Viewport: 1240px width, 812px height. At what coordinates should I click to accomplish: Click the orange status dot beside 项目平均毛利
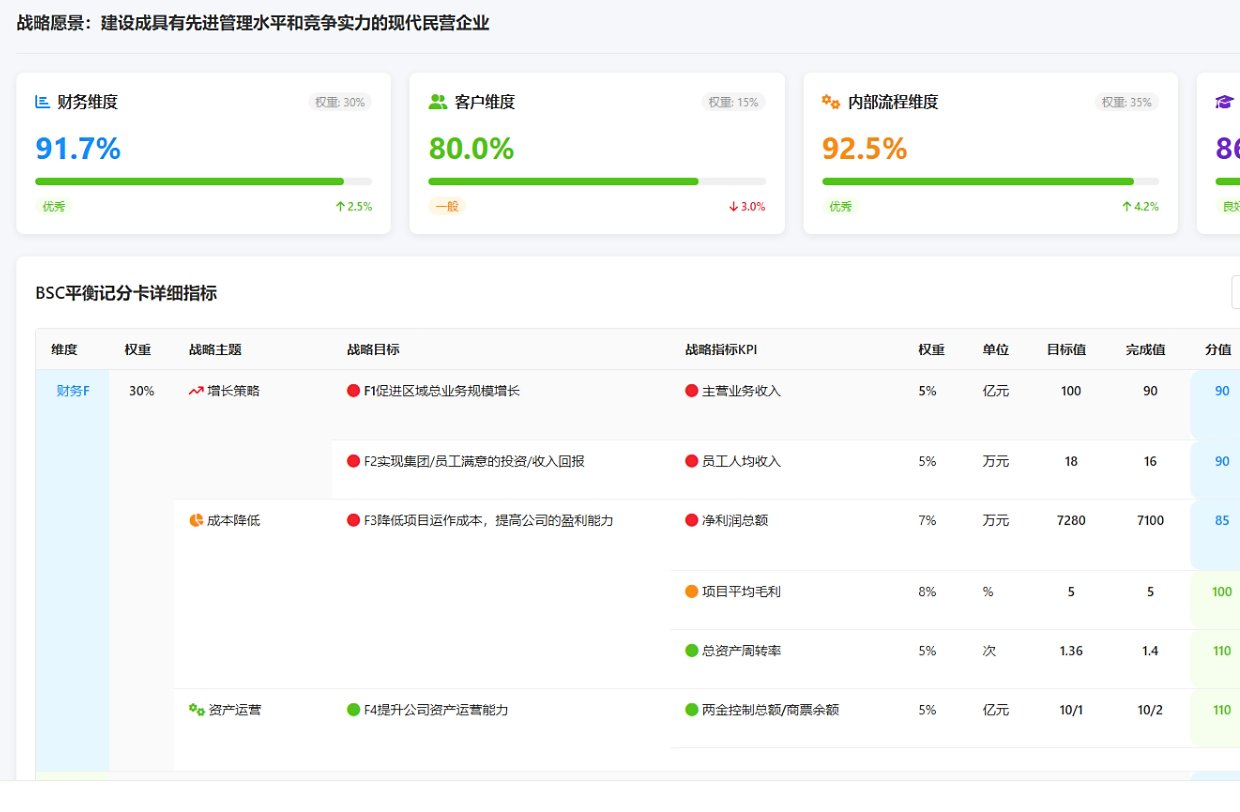(691, 591)
